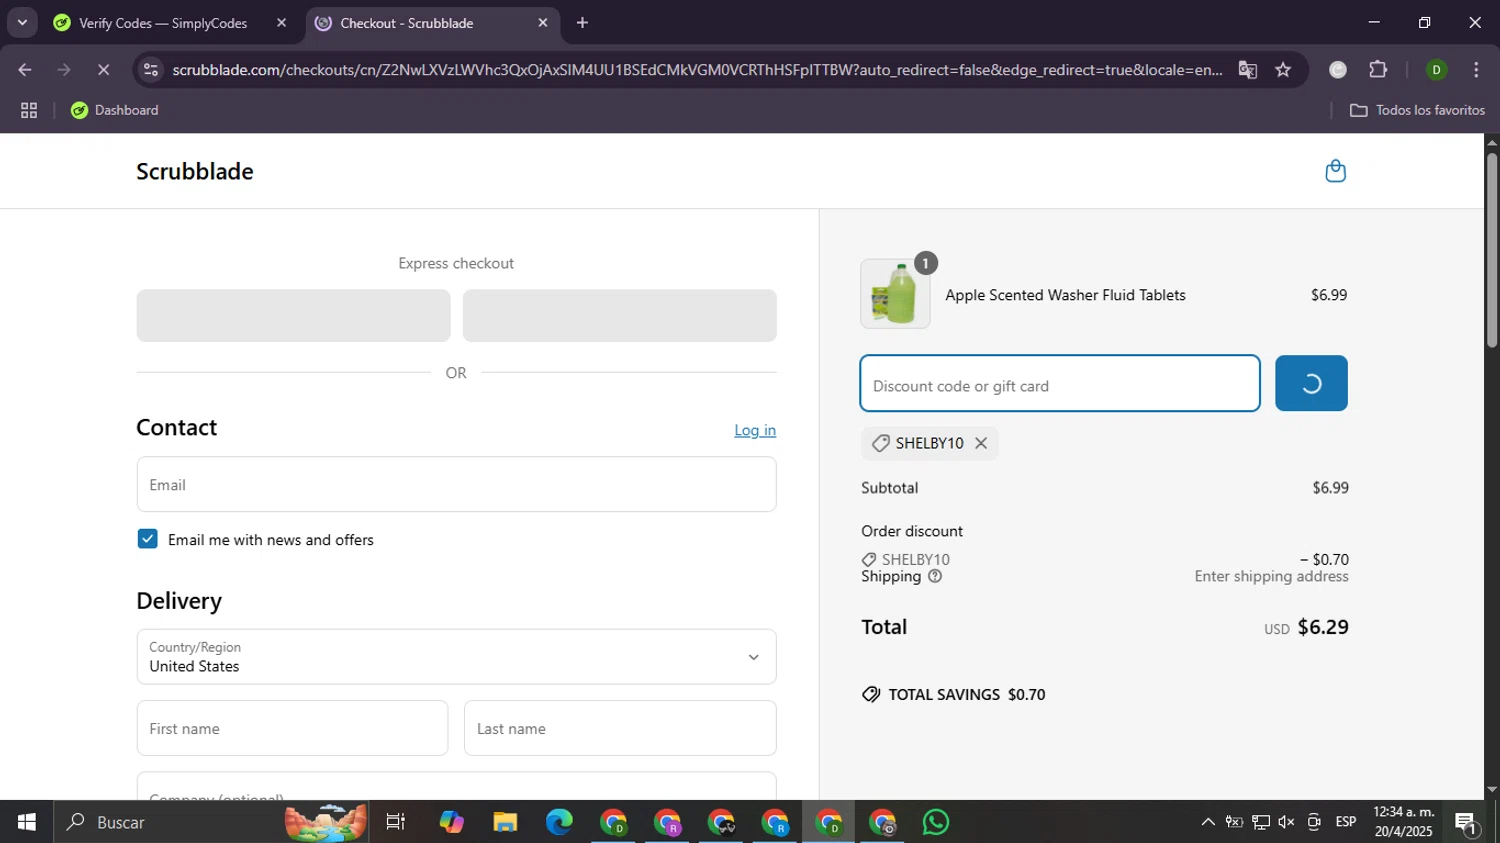Screen dimensions: 1500x843
Task: Open the Todos los favoritos folder
Action: click(x=1417, y=110)
